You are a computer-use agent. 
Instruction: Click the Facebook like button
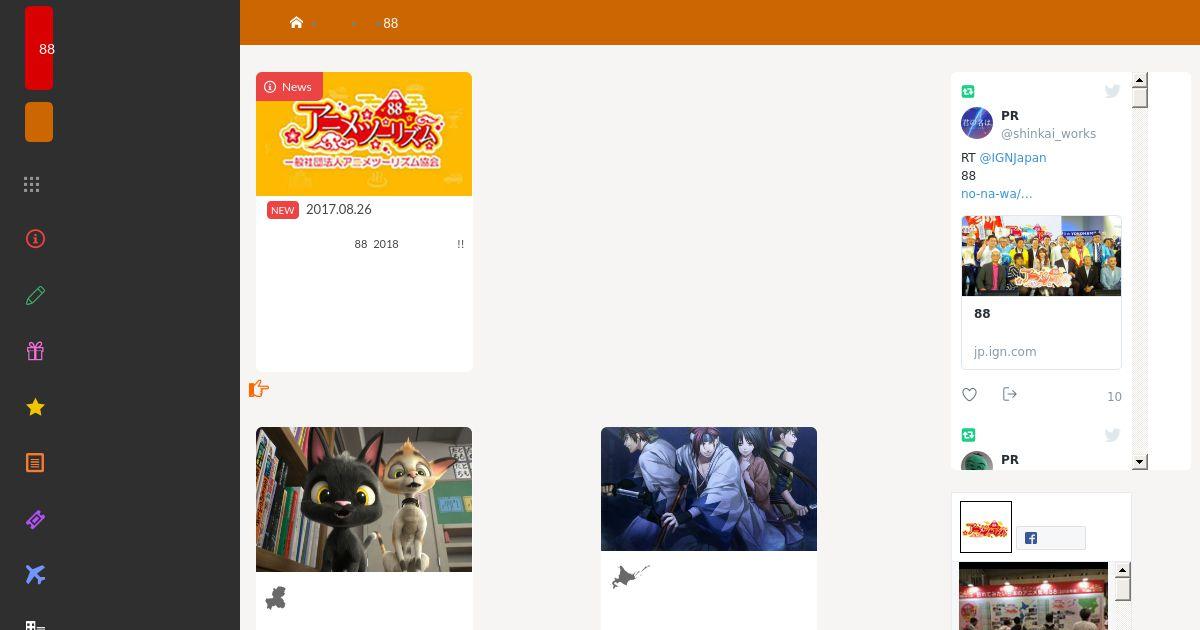[x=1051, y=538]
